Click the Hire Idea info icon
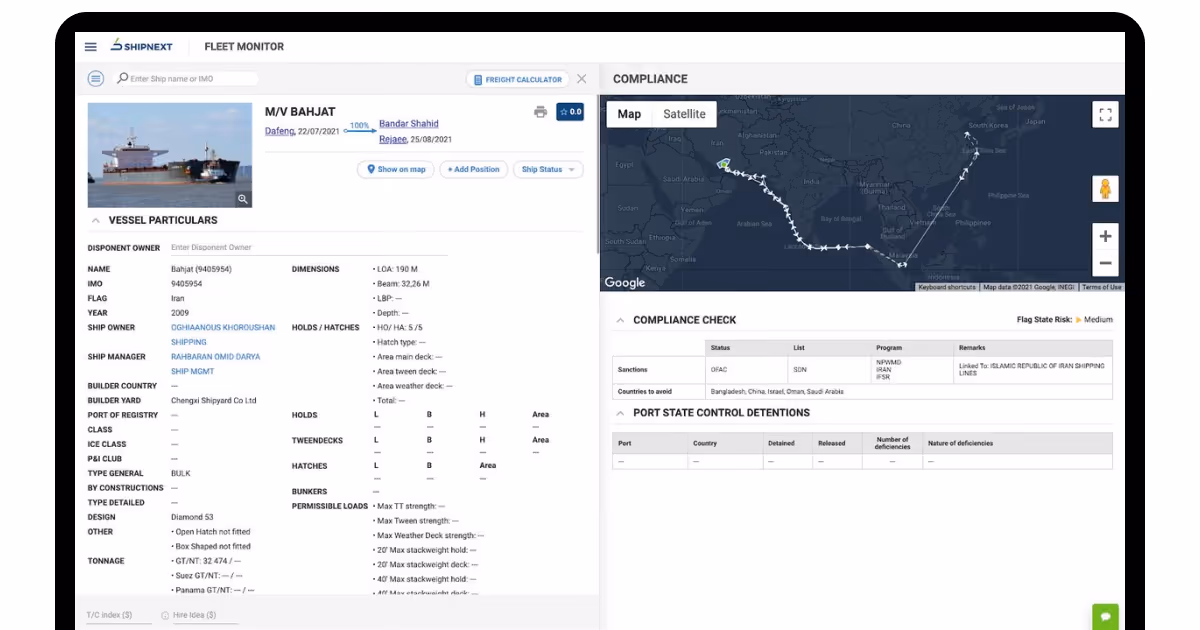The width and height of the screenshot is (1200, 630). (165, 616)
